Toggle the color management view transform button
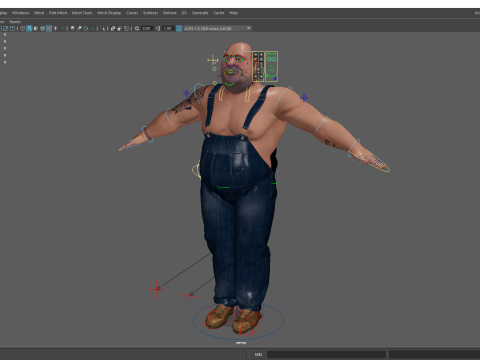Image resolution: width=480 pixels, height=360 pixels. tap(179, 28)
